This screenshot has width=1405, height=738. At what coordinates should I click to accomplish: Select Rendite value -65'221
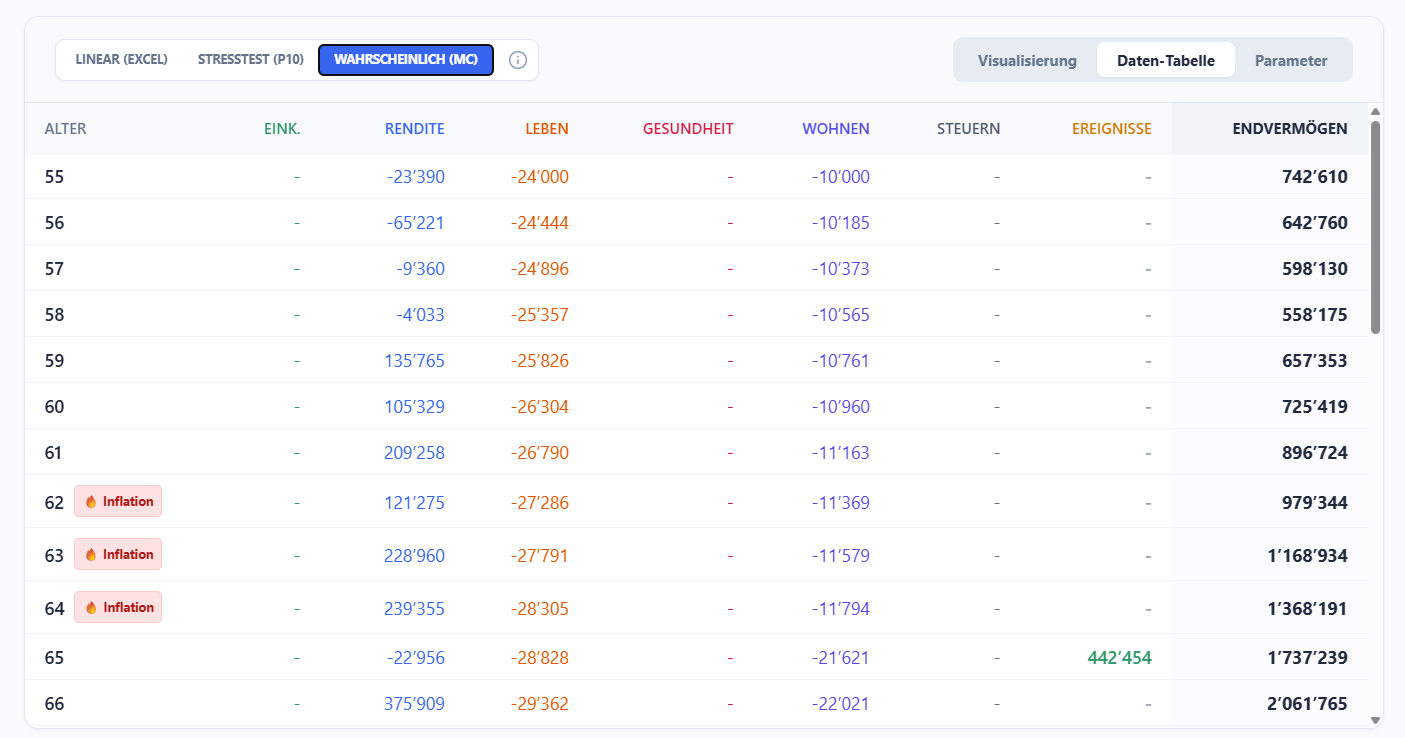tap(416, 223)
